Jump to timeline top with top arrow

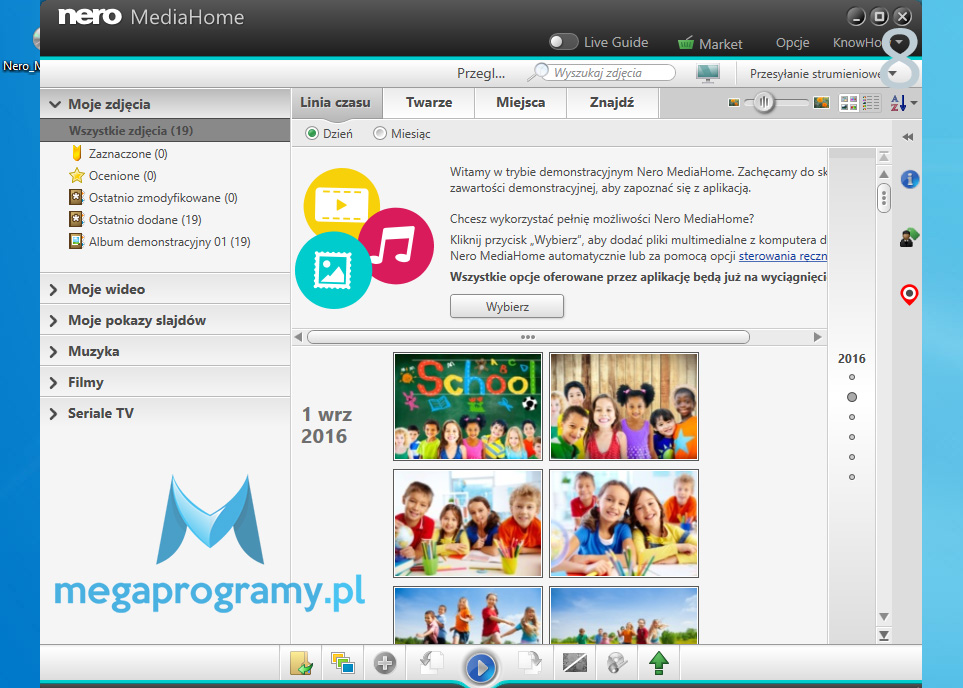tap(884, 156)
